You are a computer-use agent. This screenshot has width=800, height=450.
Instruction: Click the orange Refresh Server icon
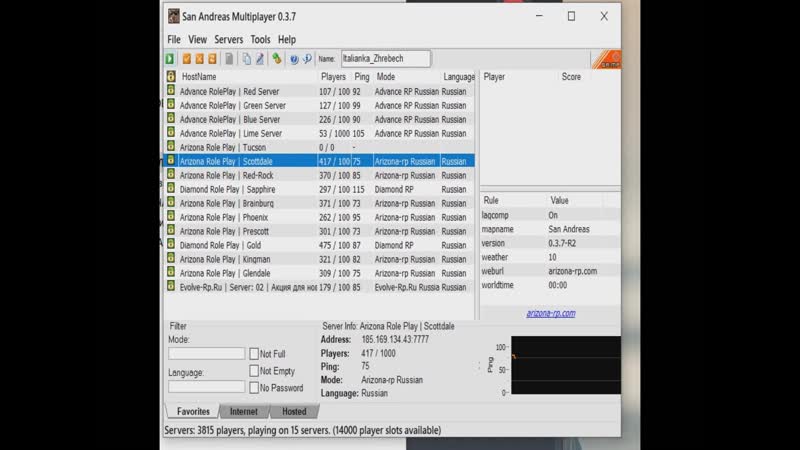(x=212, y=59)
